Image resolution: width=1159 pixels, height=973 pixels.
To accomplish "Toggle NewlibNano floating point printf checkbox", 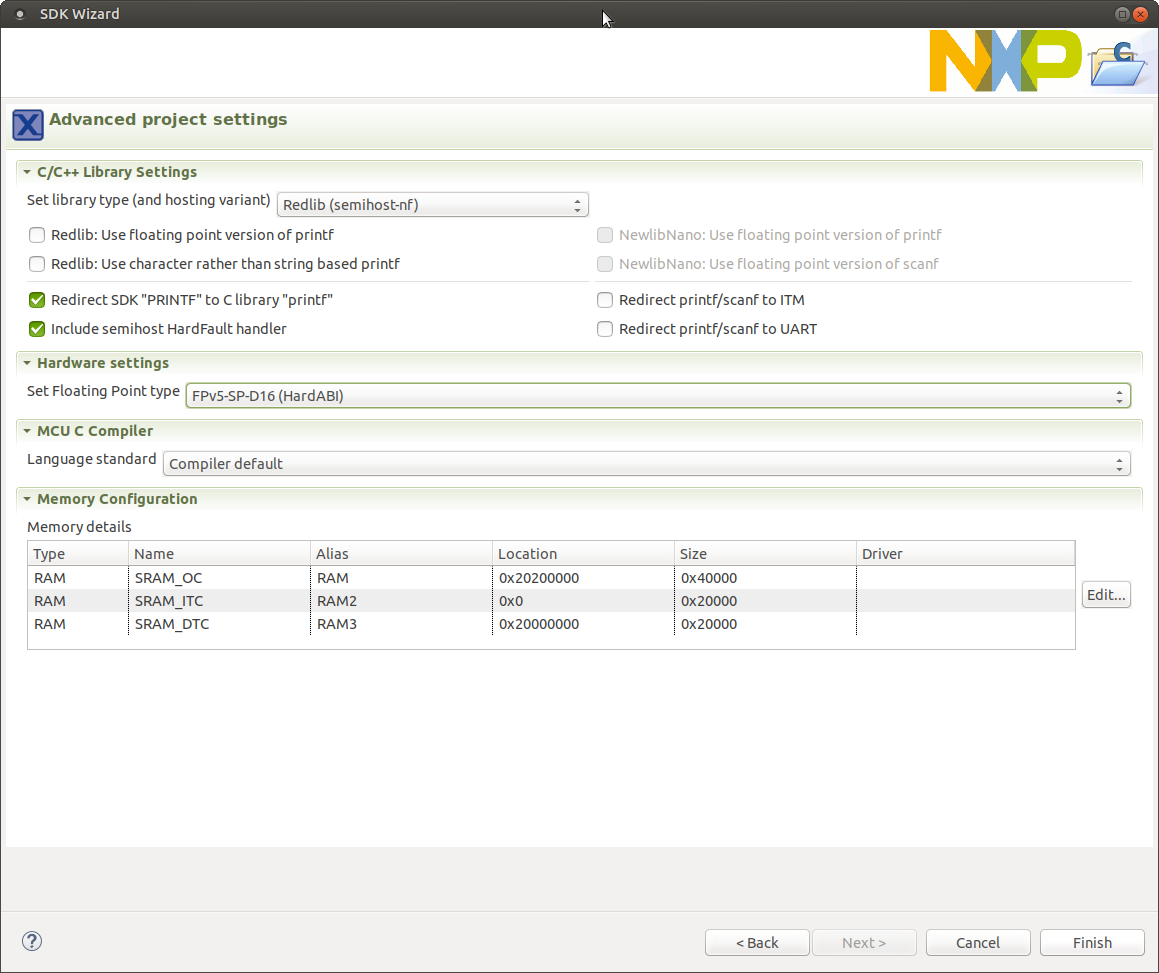I will pyautogui.click(x=605, y=235).
